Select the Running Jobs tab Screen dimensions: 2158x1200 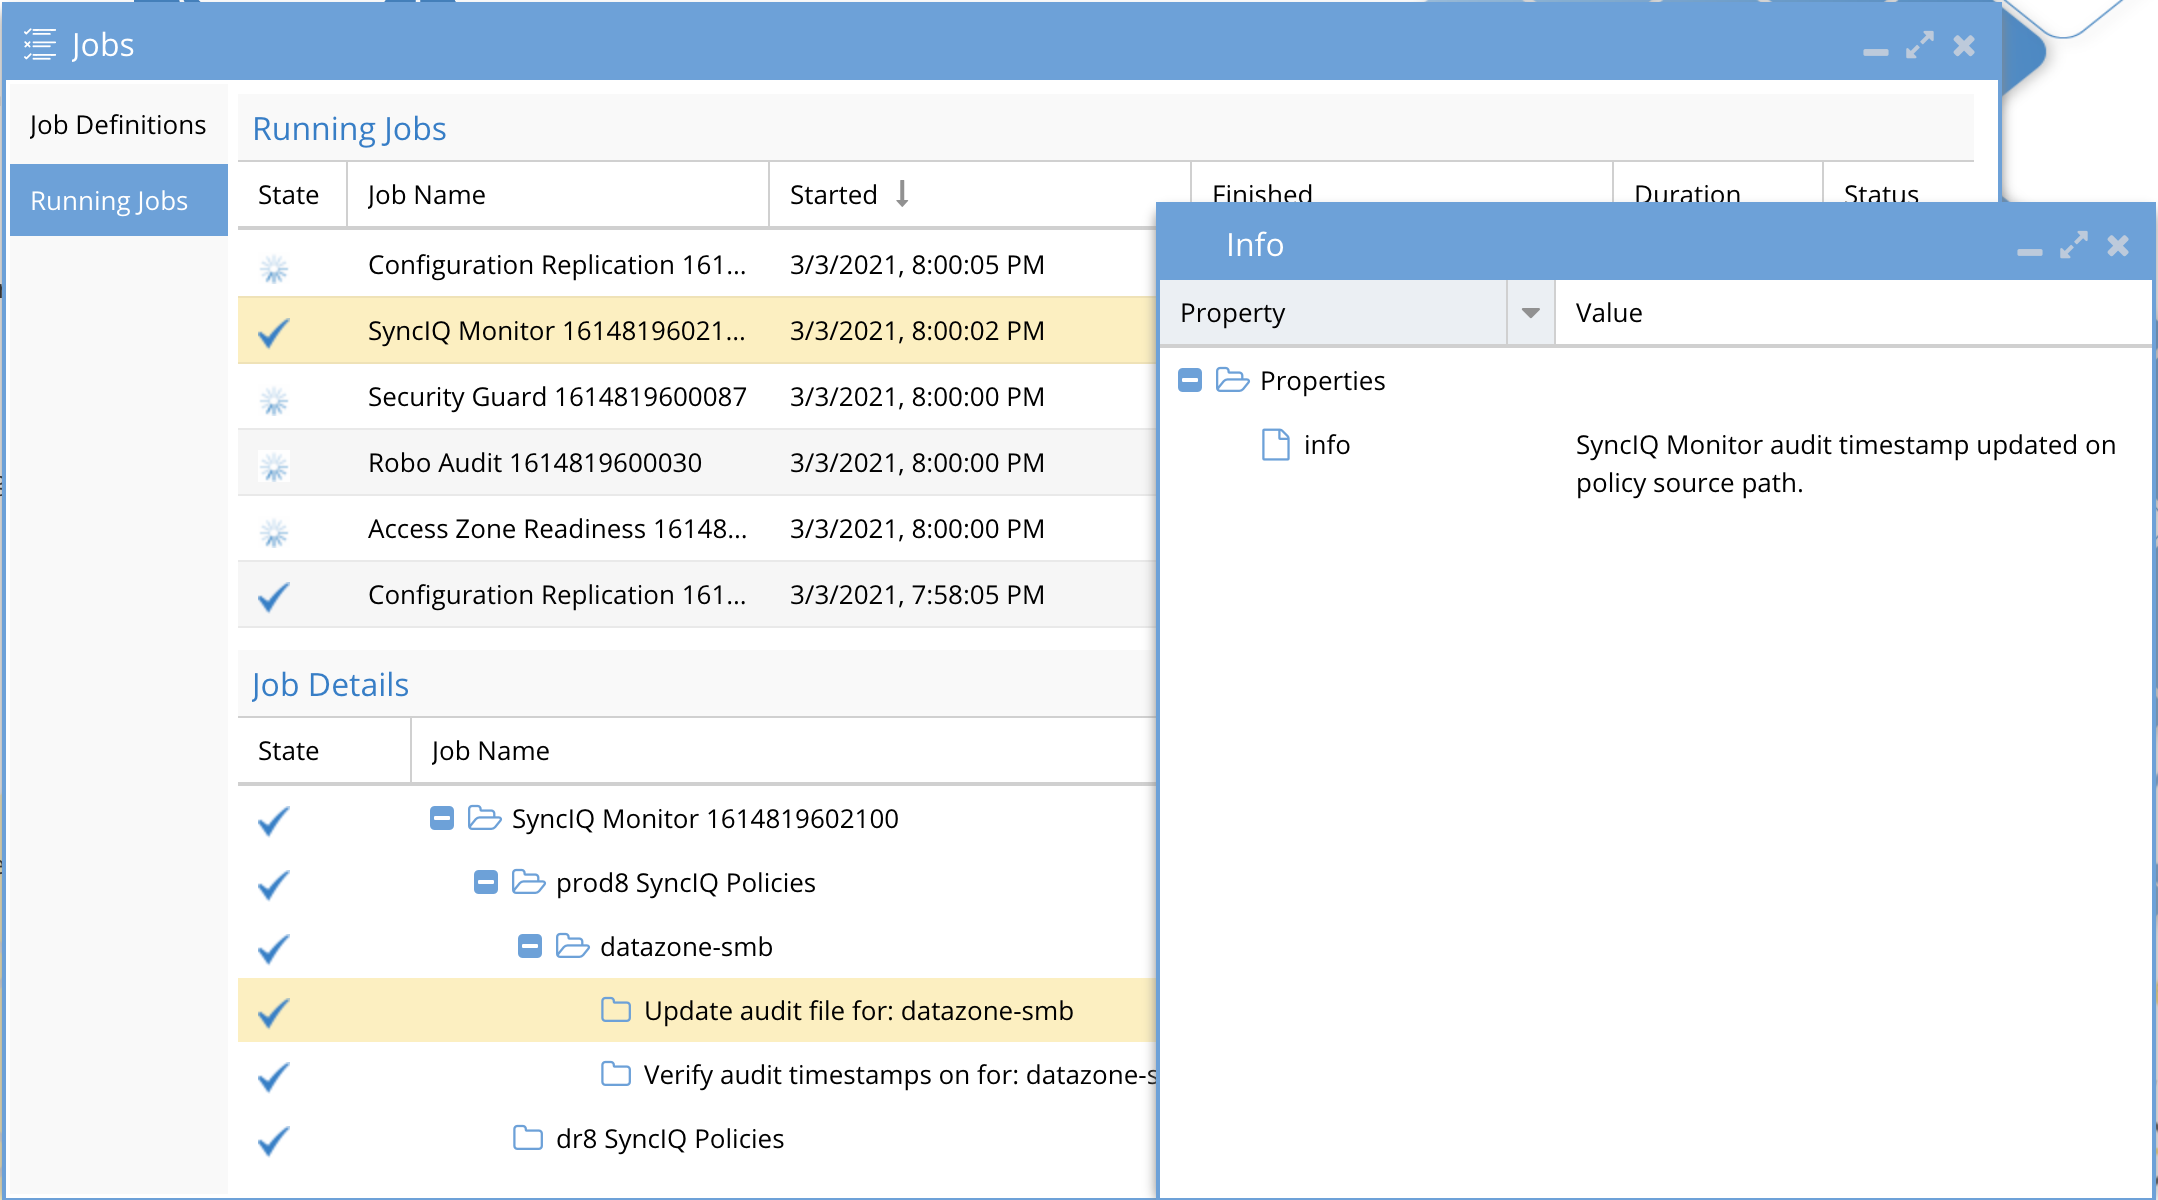pyautogui.click(x=118, y=200)
